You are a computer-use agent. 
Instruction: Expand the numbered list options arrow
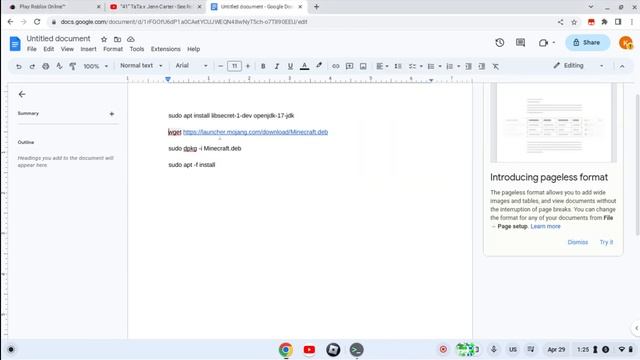tap(459, 66)
